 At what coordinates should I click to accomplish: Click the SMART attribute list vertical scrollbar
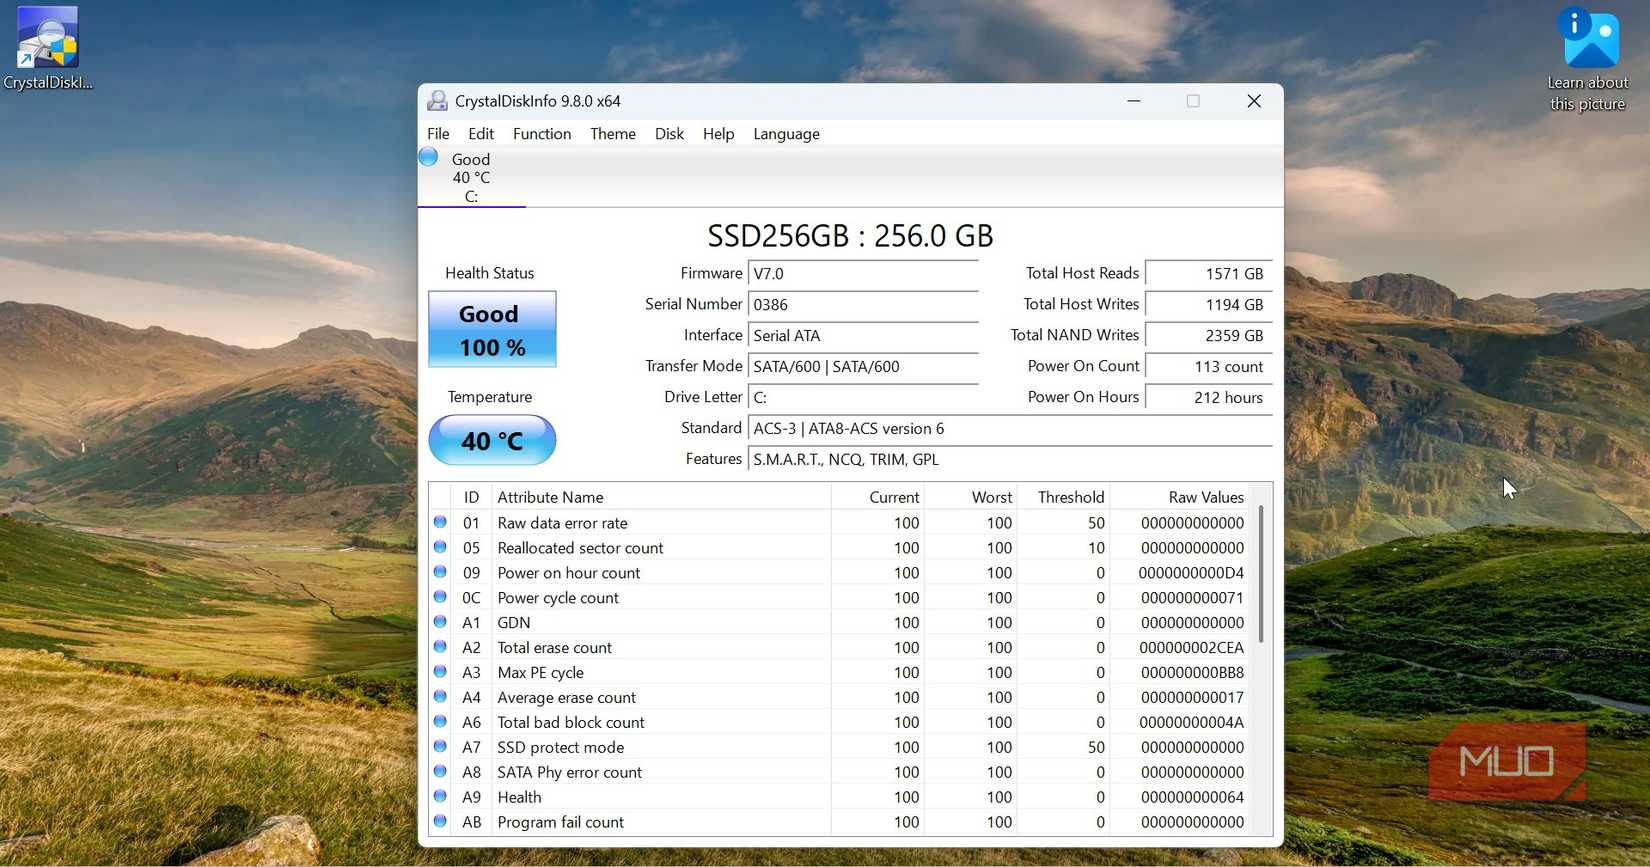(x=1261, y=574)
